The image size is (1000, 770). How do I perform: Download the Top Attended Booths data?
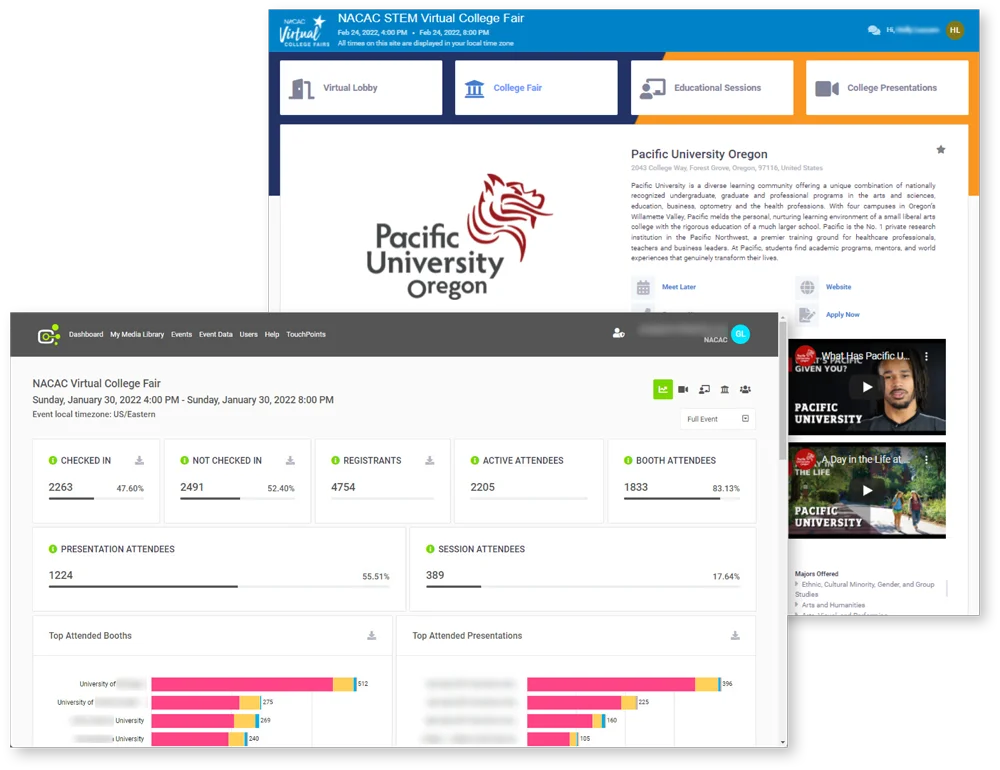(x=372, y=635)
